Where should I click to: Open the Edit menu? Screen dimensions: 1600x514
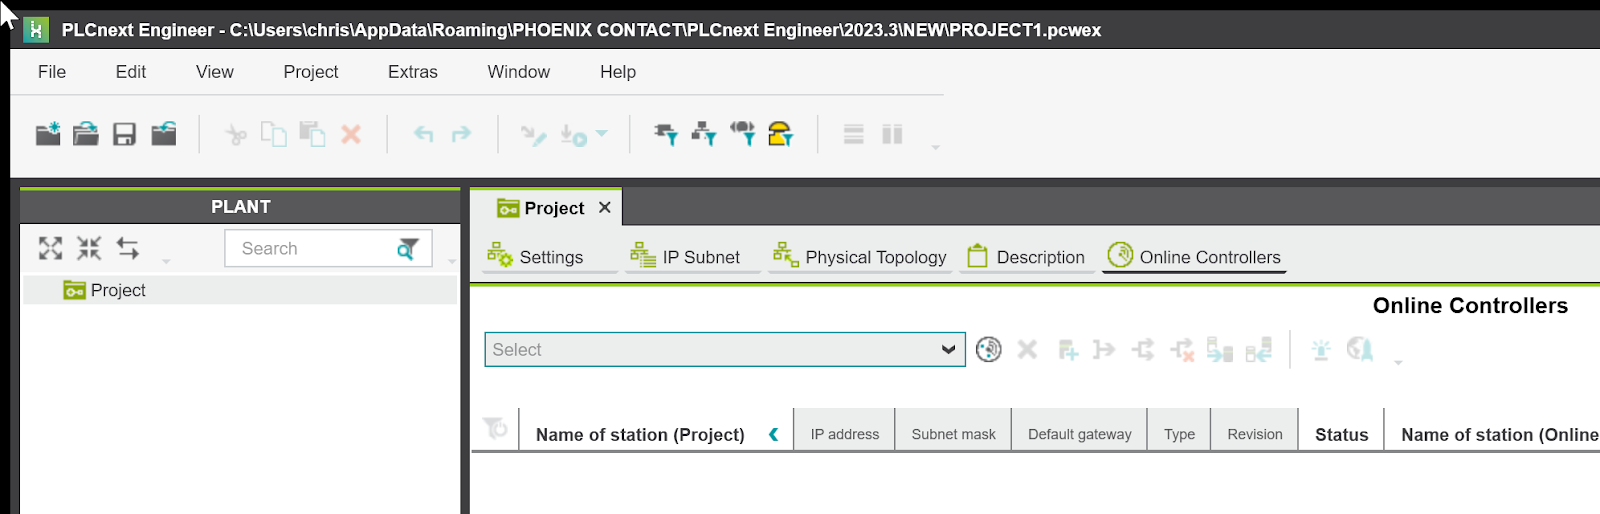click(131, 72)
